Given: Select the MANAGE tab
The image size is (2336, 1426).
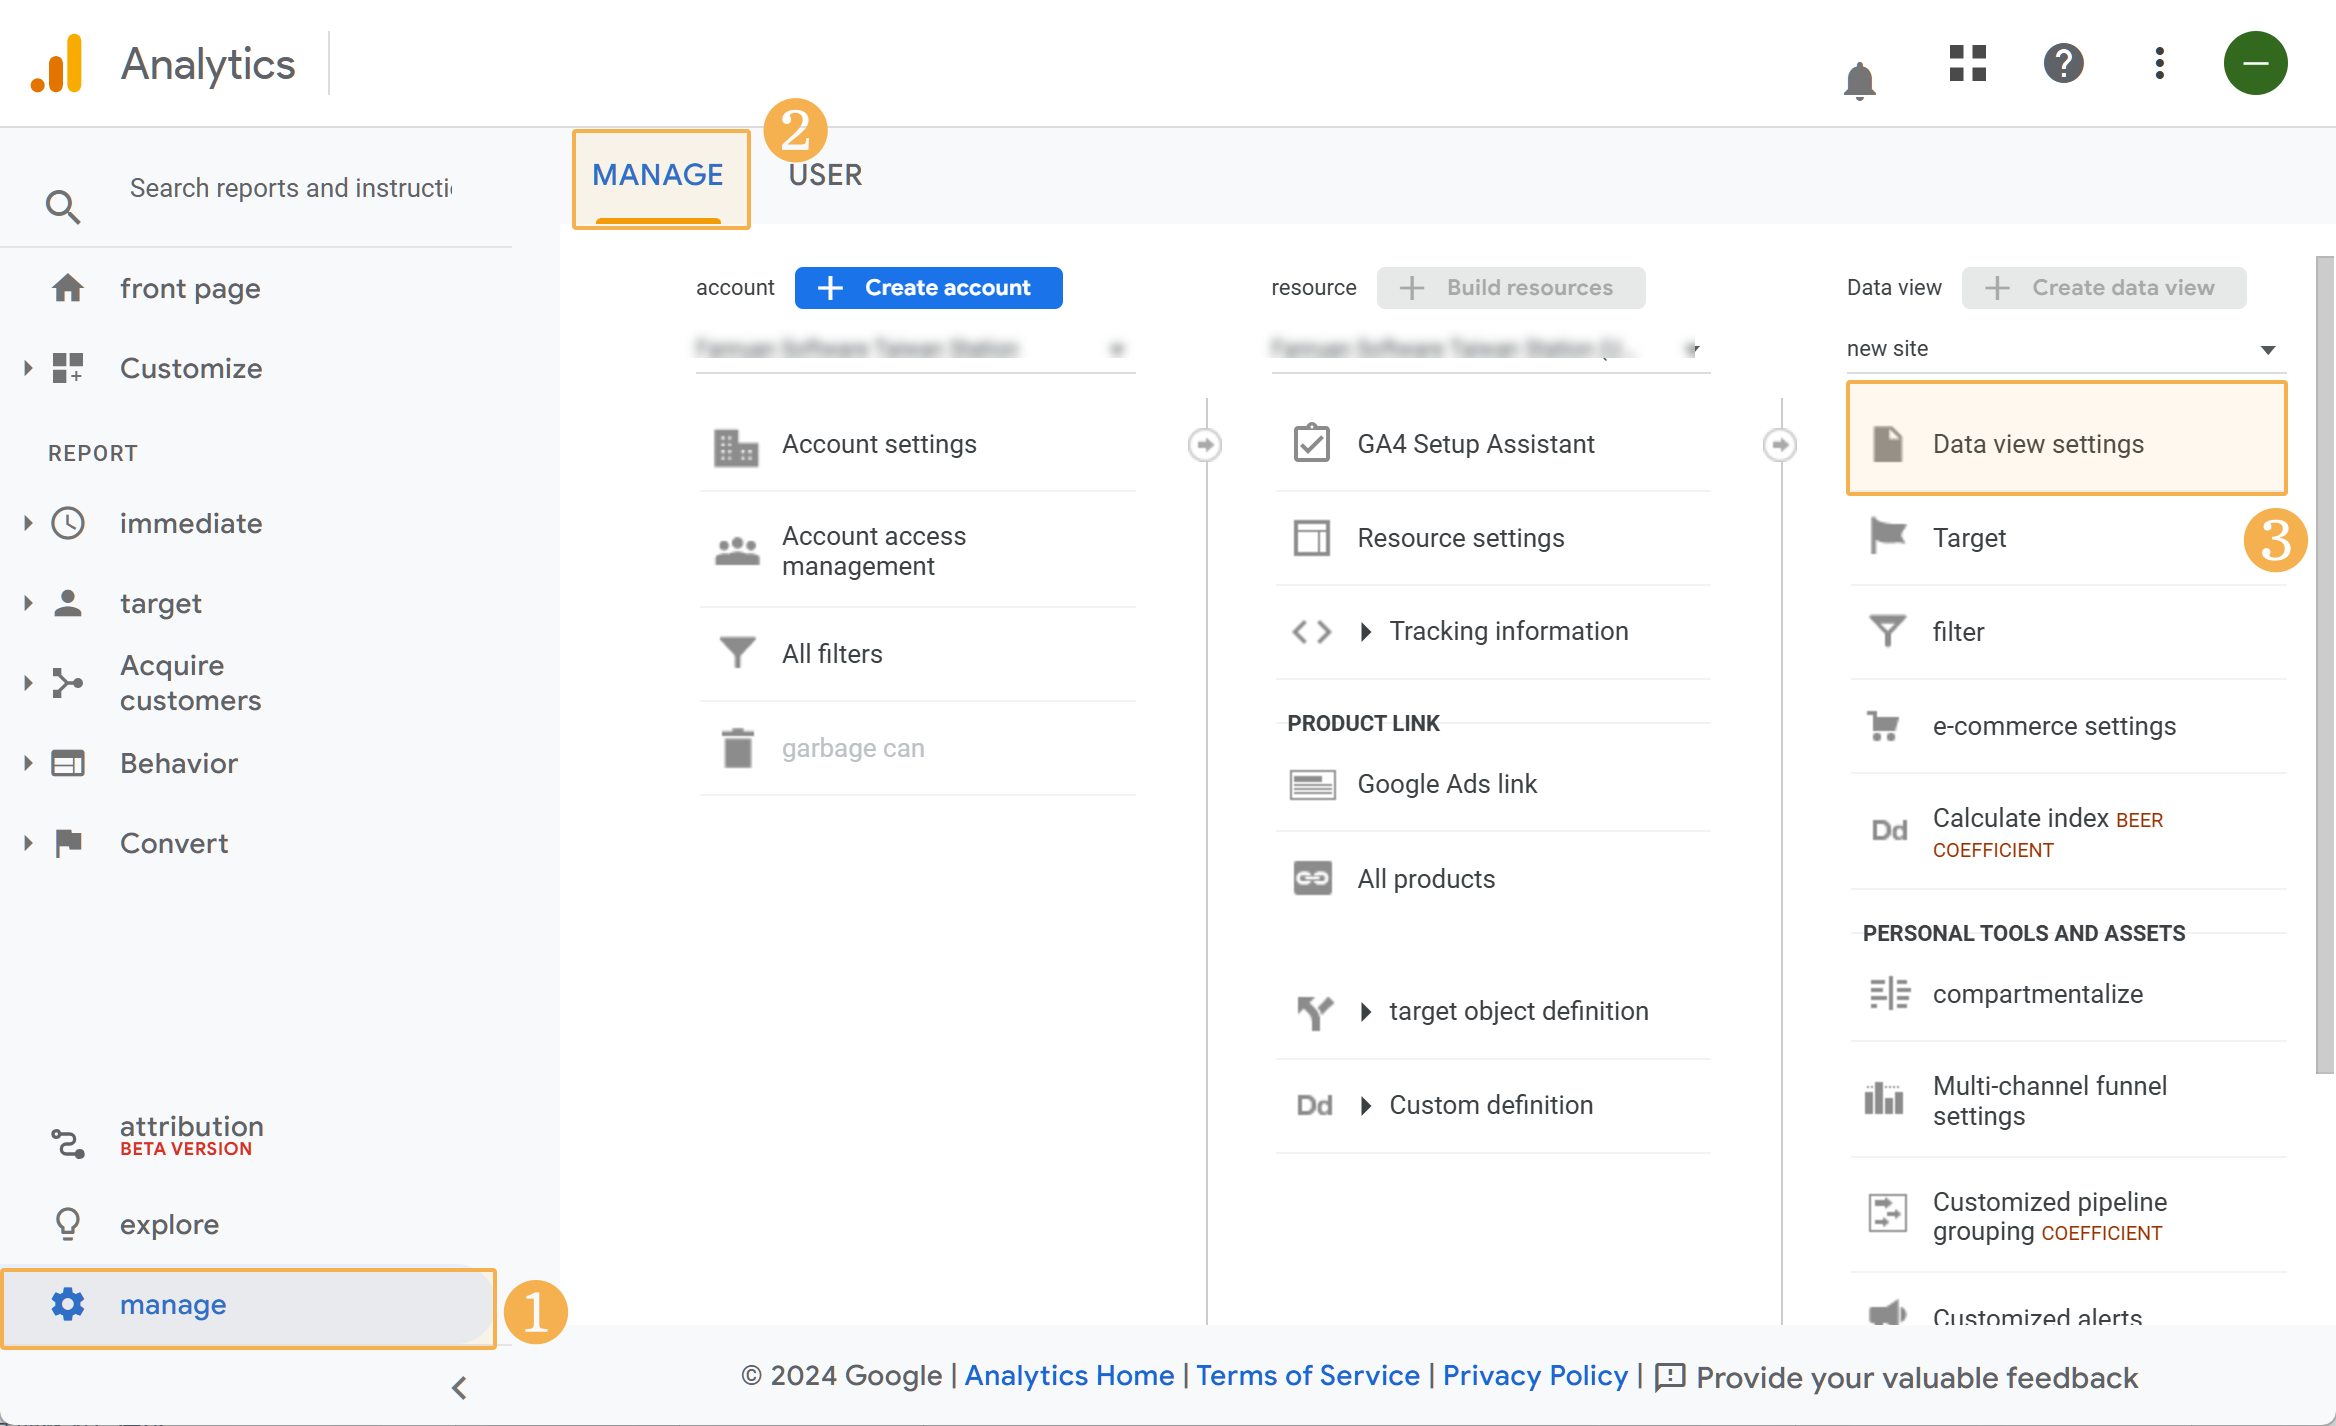Looking at the screenshot, I should coord(658,175).
